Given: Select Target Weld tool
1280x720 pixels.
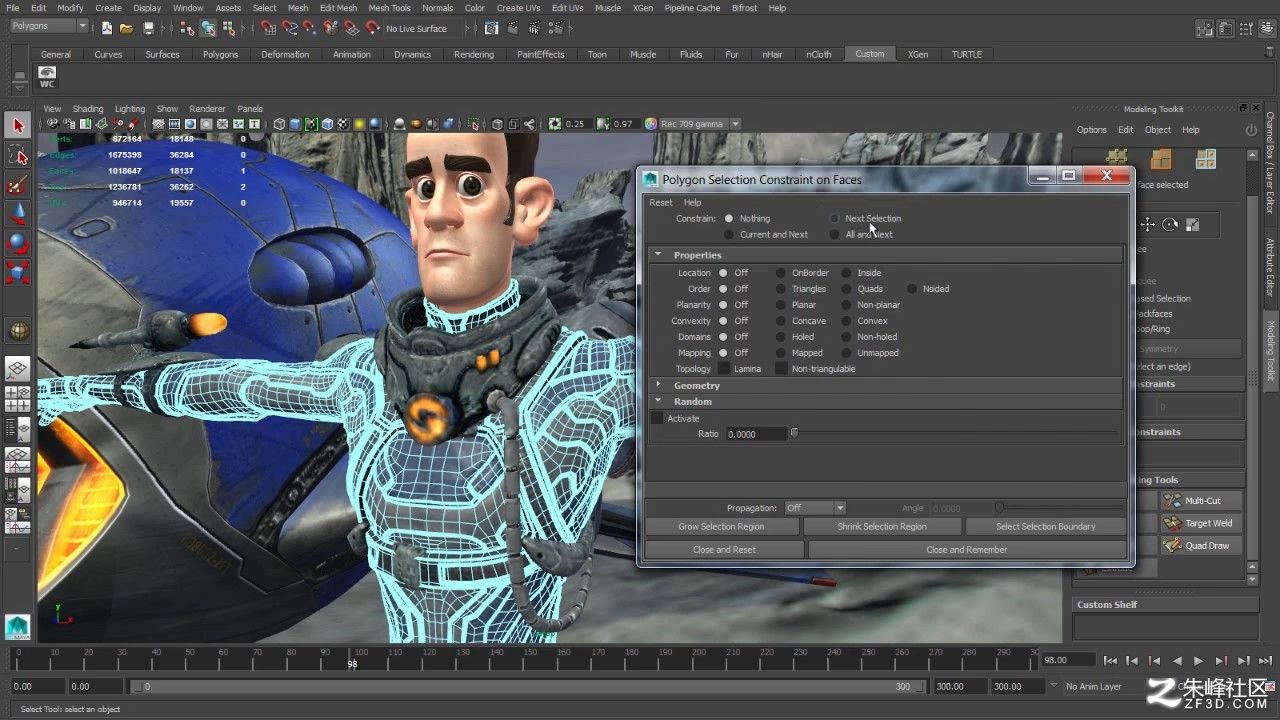Looking at the screenshot, I should pyautogui.click(x=1203, y=523).
